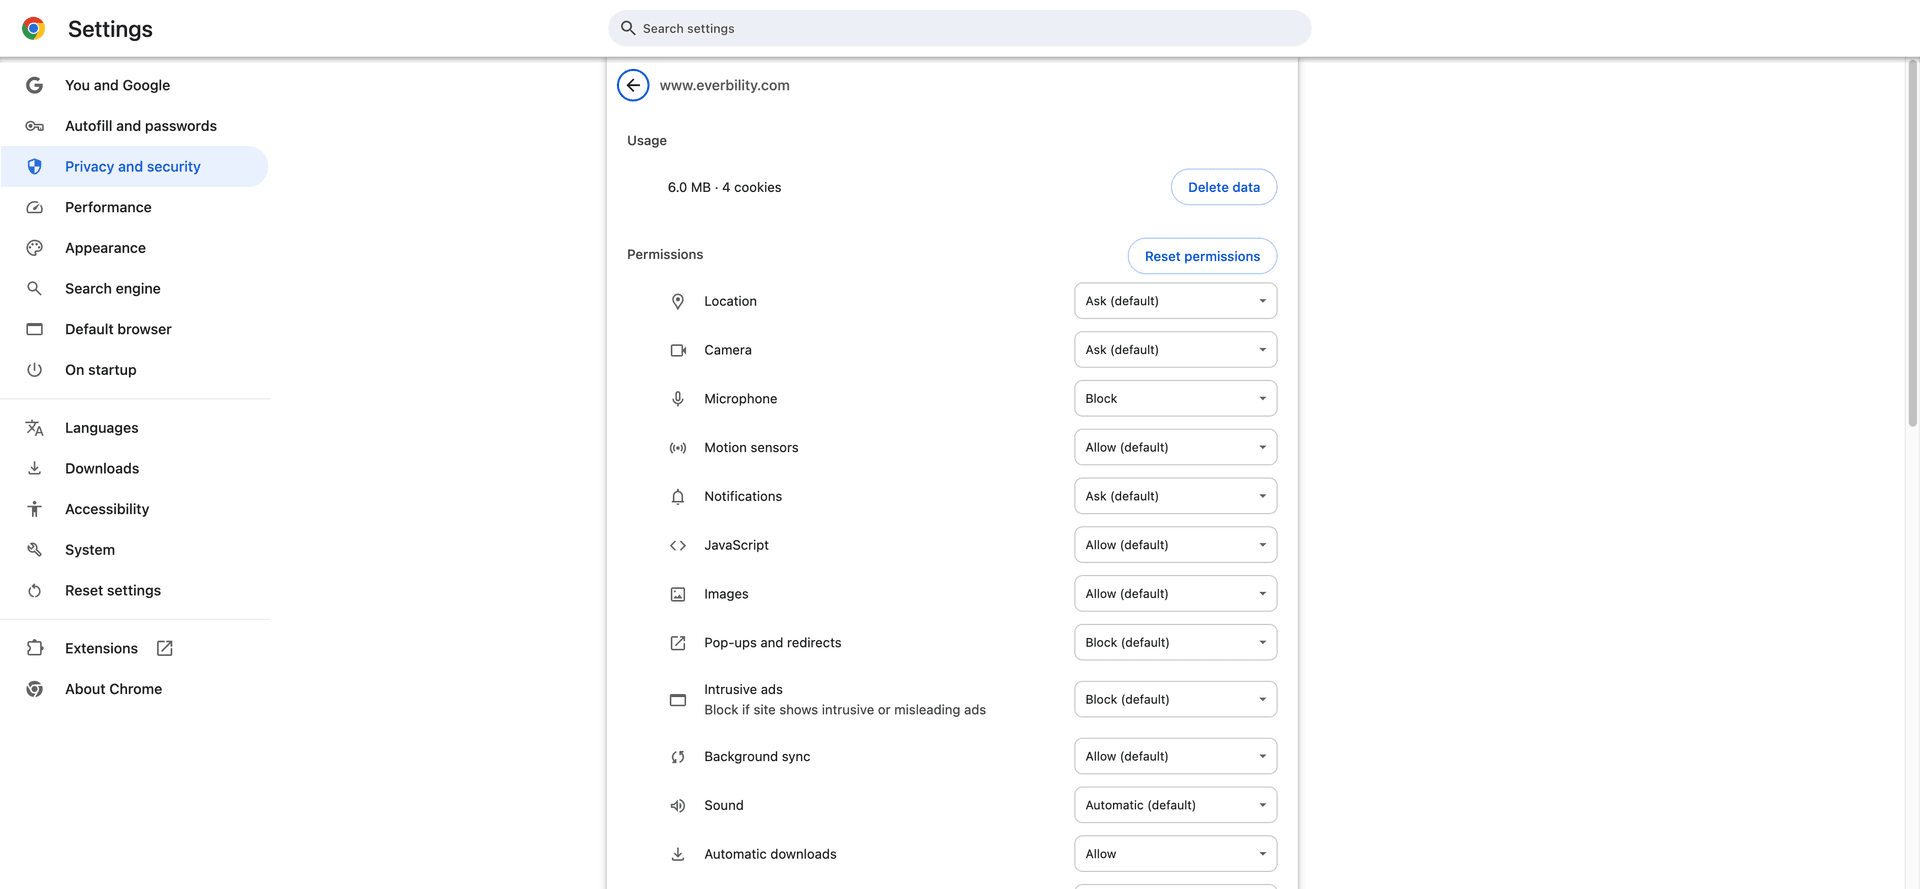The height and width of the screenshot is (889, 1920).
Task: Switch to Privacy and security section
Action: [132, 166]
